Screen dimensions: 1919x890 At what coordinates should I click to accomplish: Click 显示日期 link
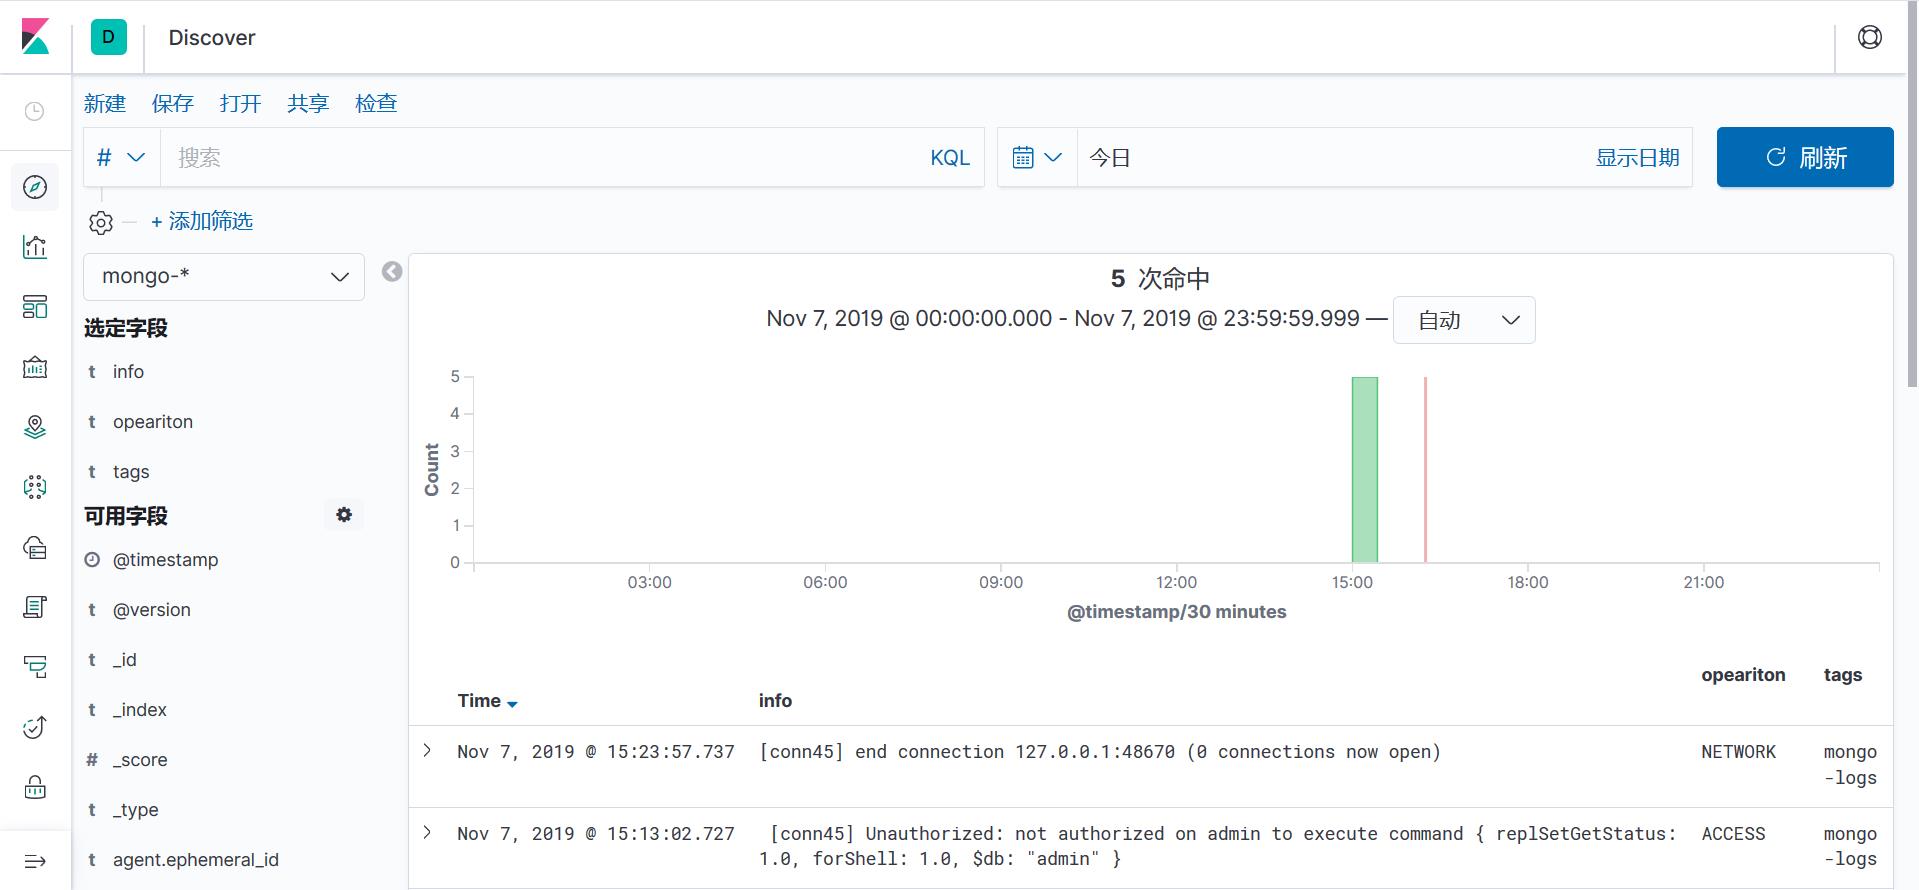pyautogui.click(x=1637, y=158)
